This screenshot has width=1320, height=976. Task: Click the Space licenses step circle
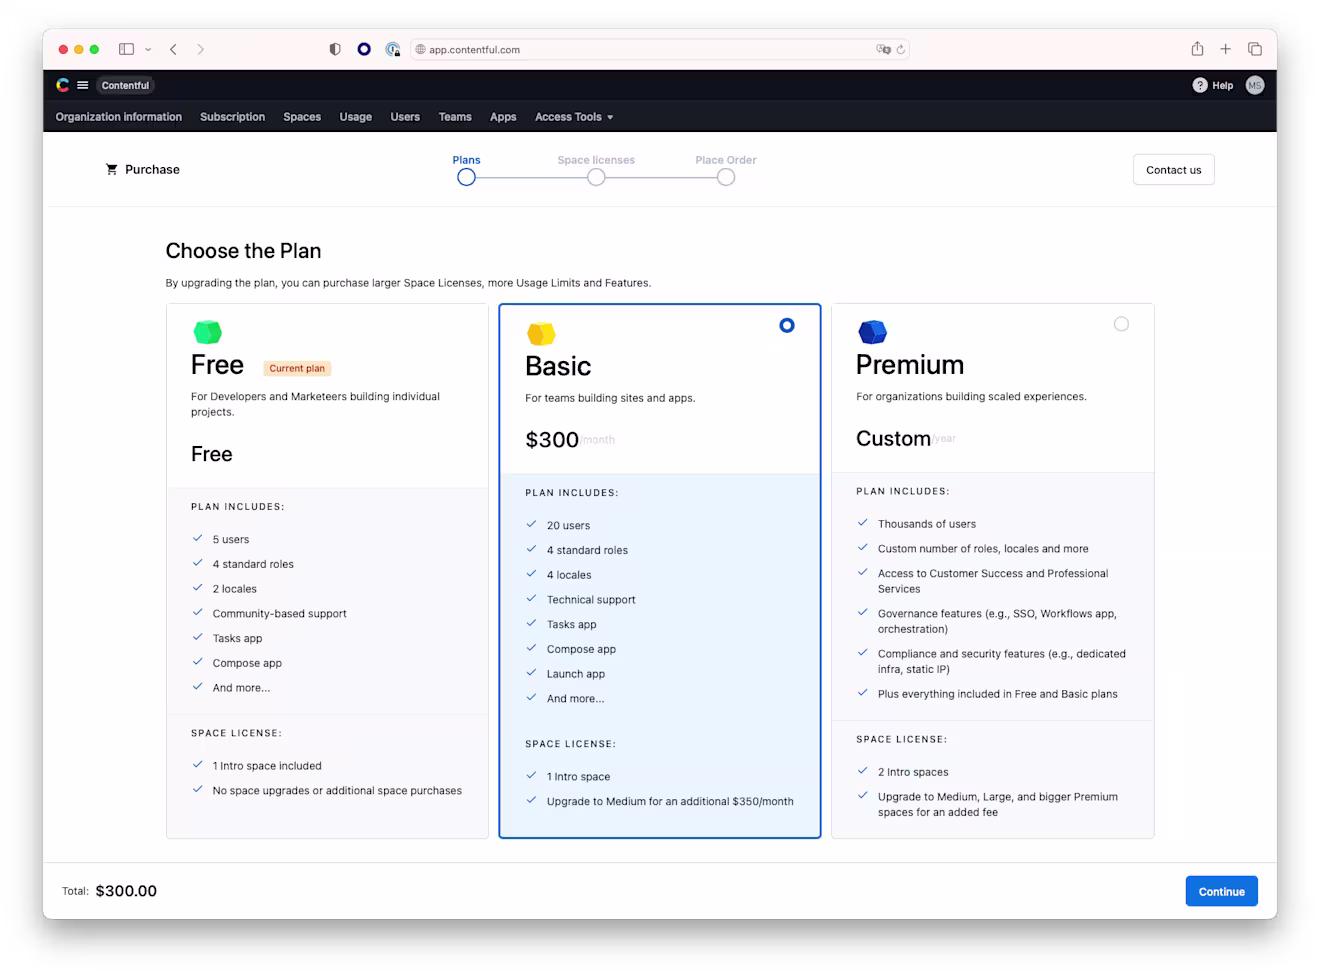tap(596, 177)
